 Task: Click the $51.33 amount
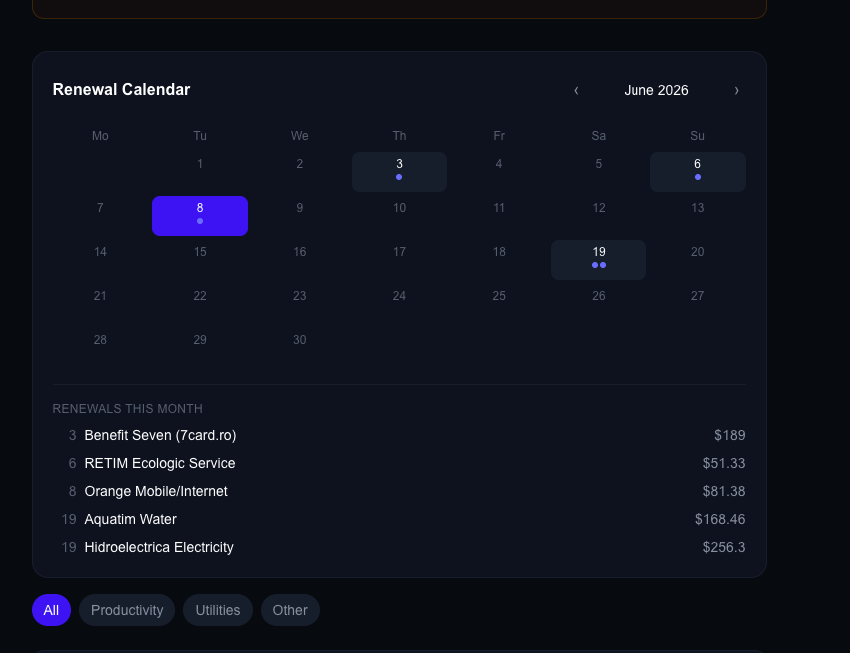tap(724, 463)
